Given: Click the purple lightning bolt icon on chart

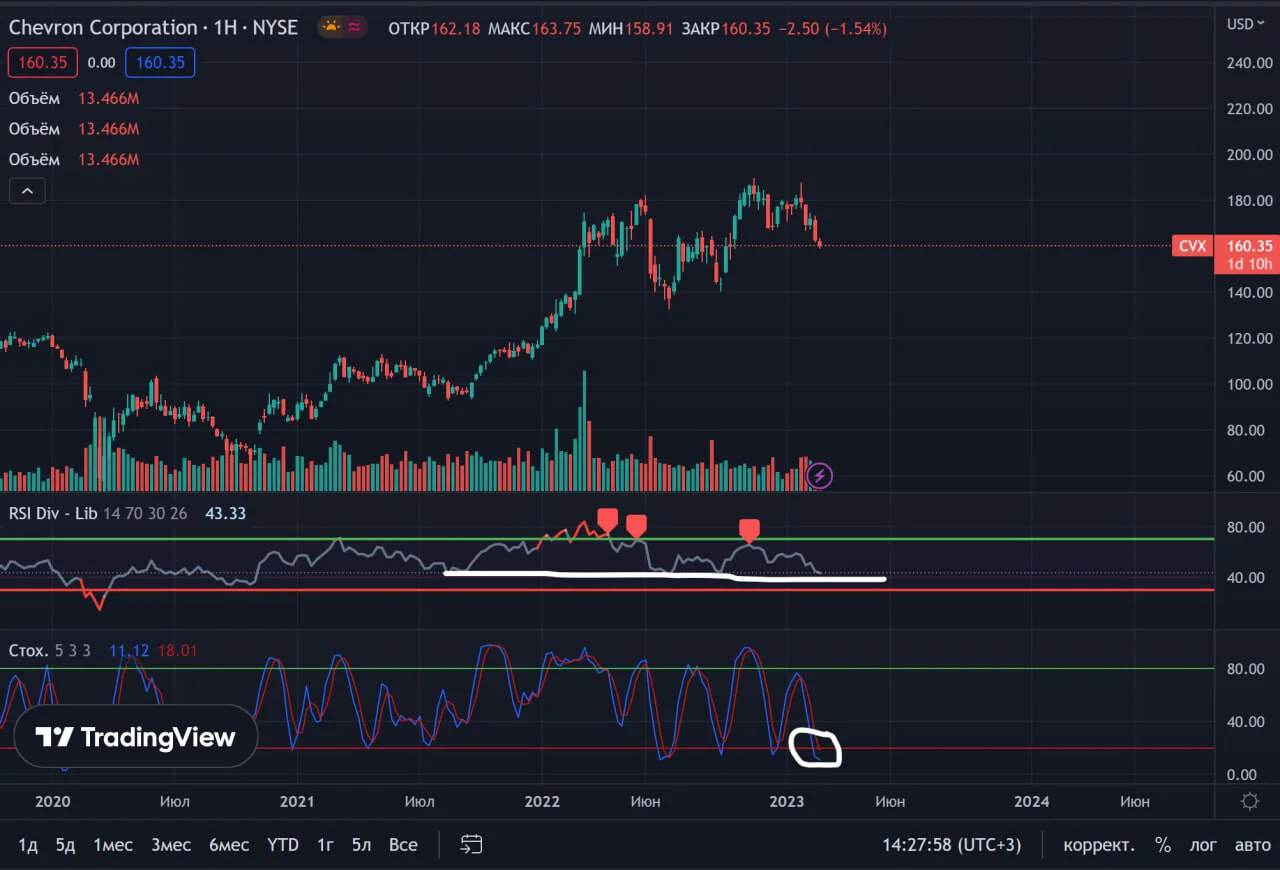Looking at the screenshot, I should (819, 476).
